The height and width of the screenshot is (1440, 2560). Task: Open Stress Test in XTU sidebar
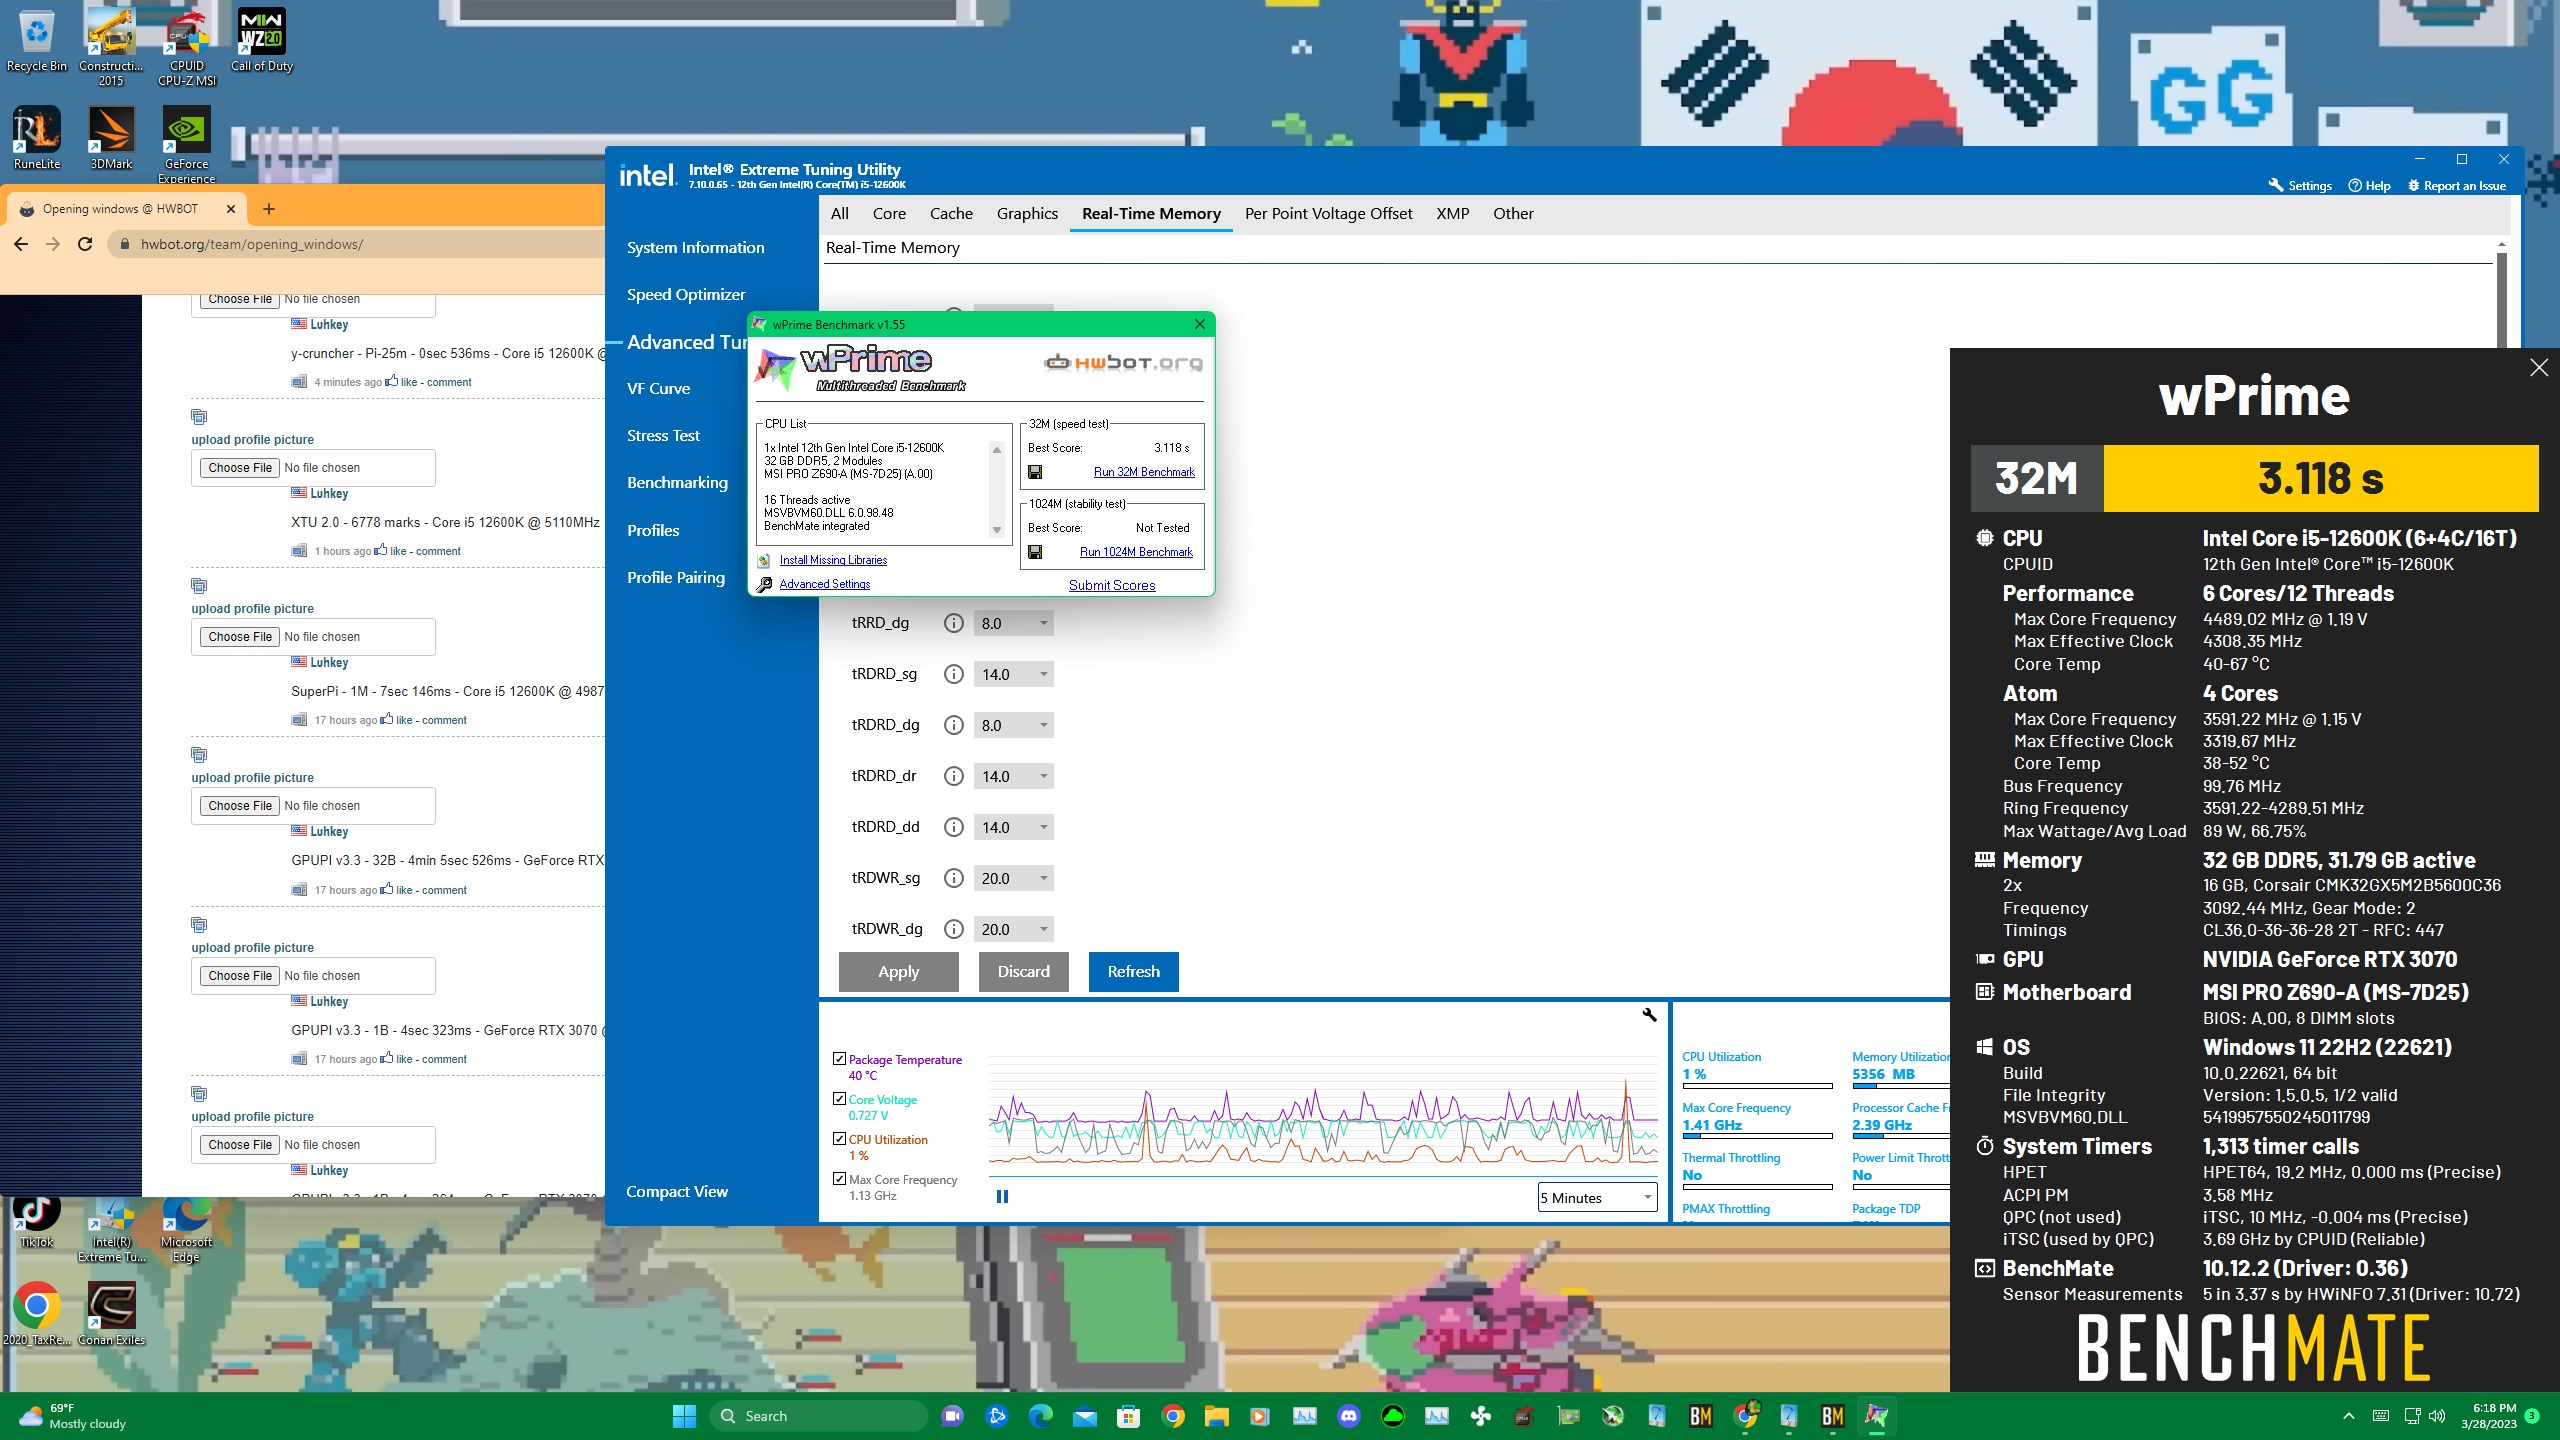(x=663, y=435)
